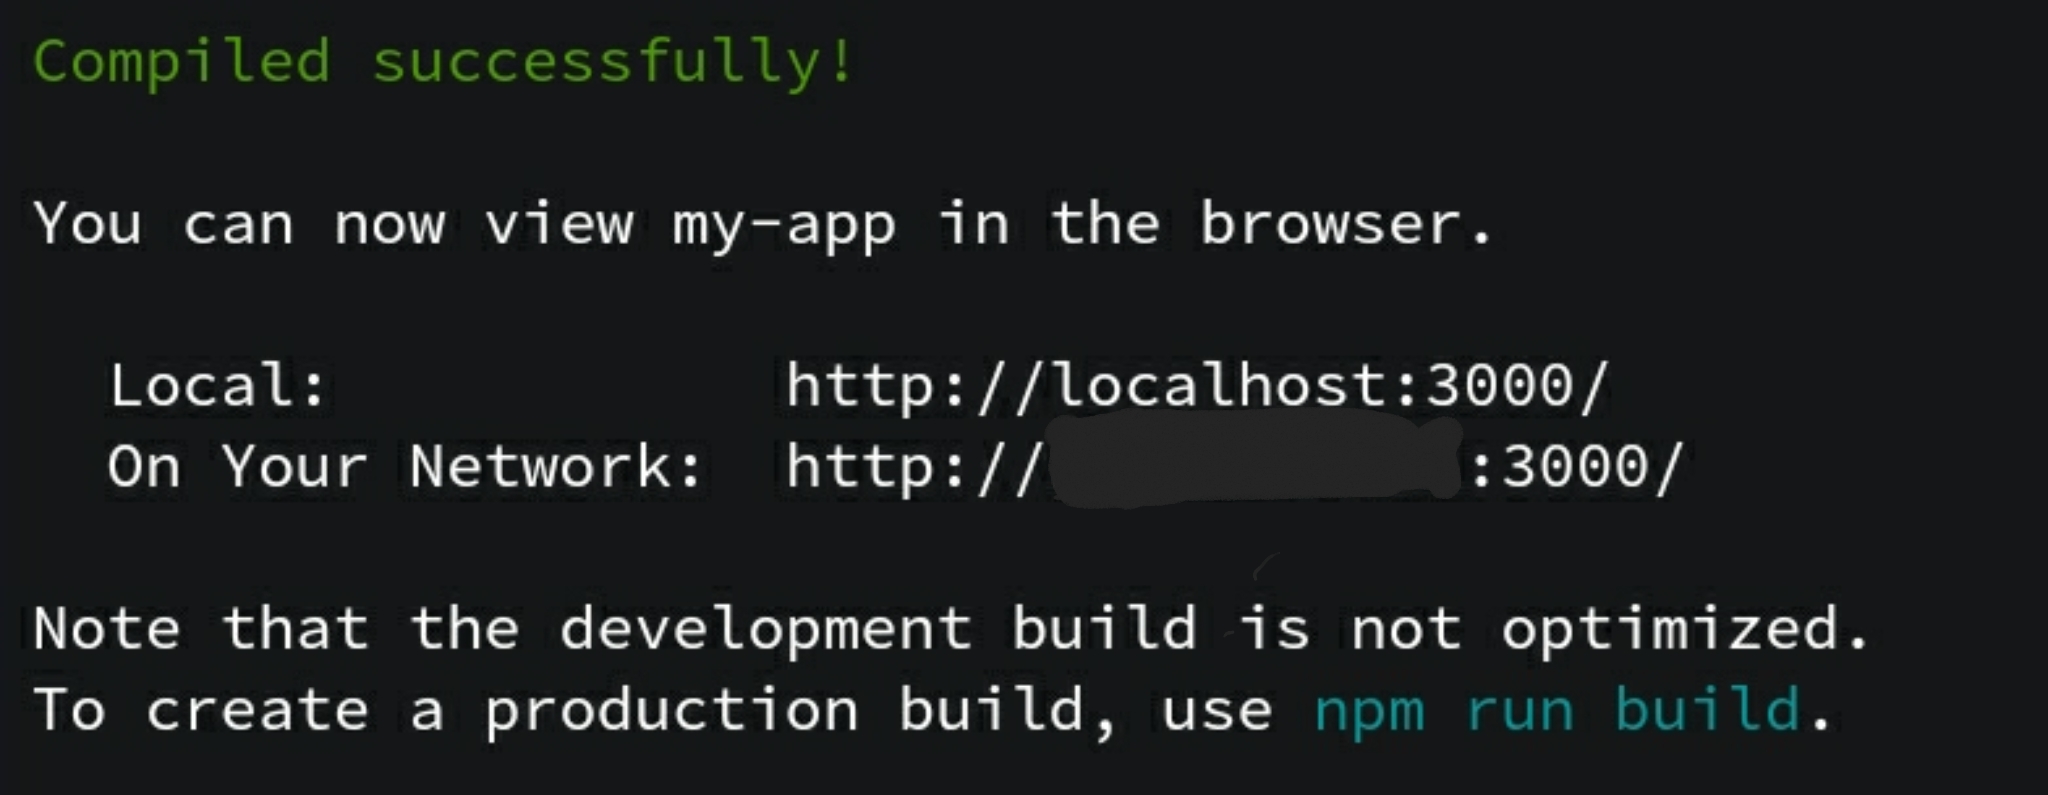The height and width of the screenshot is (795, 2048).
Task: Click the On Your Network: label
Action: [405, 467]
